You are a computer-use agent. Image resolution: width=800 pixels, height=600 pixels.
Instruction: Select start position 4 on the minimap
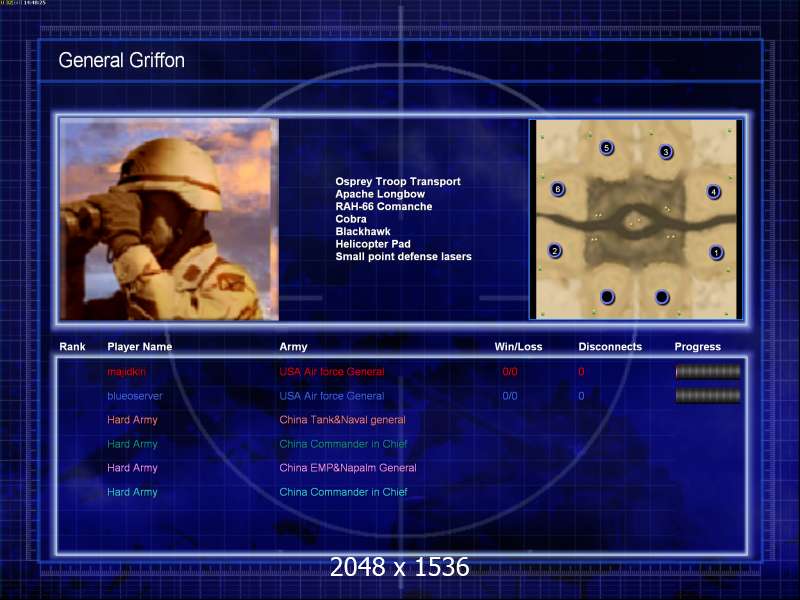coord(713,192)
